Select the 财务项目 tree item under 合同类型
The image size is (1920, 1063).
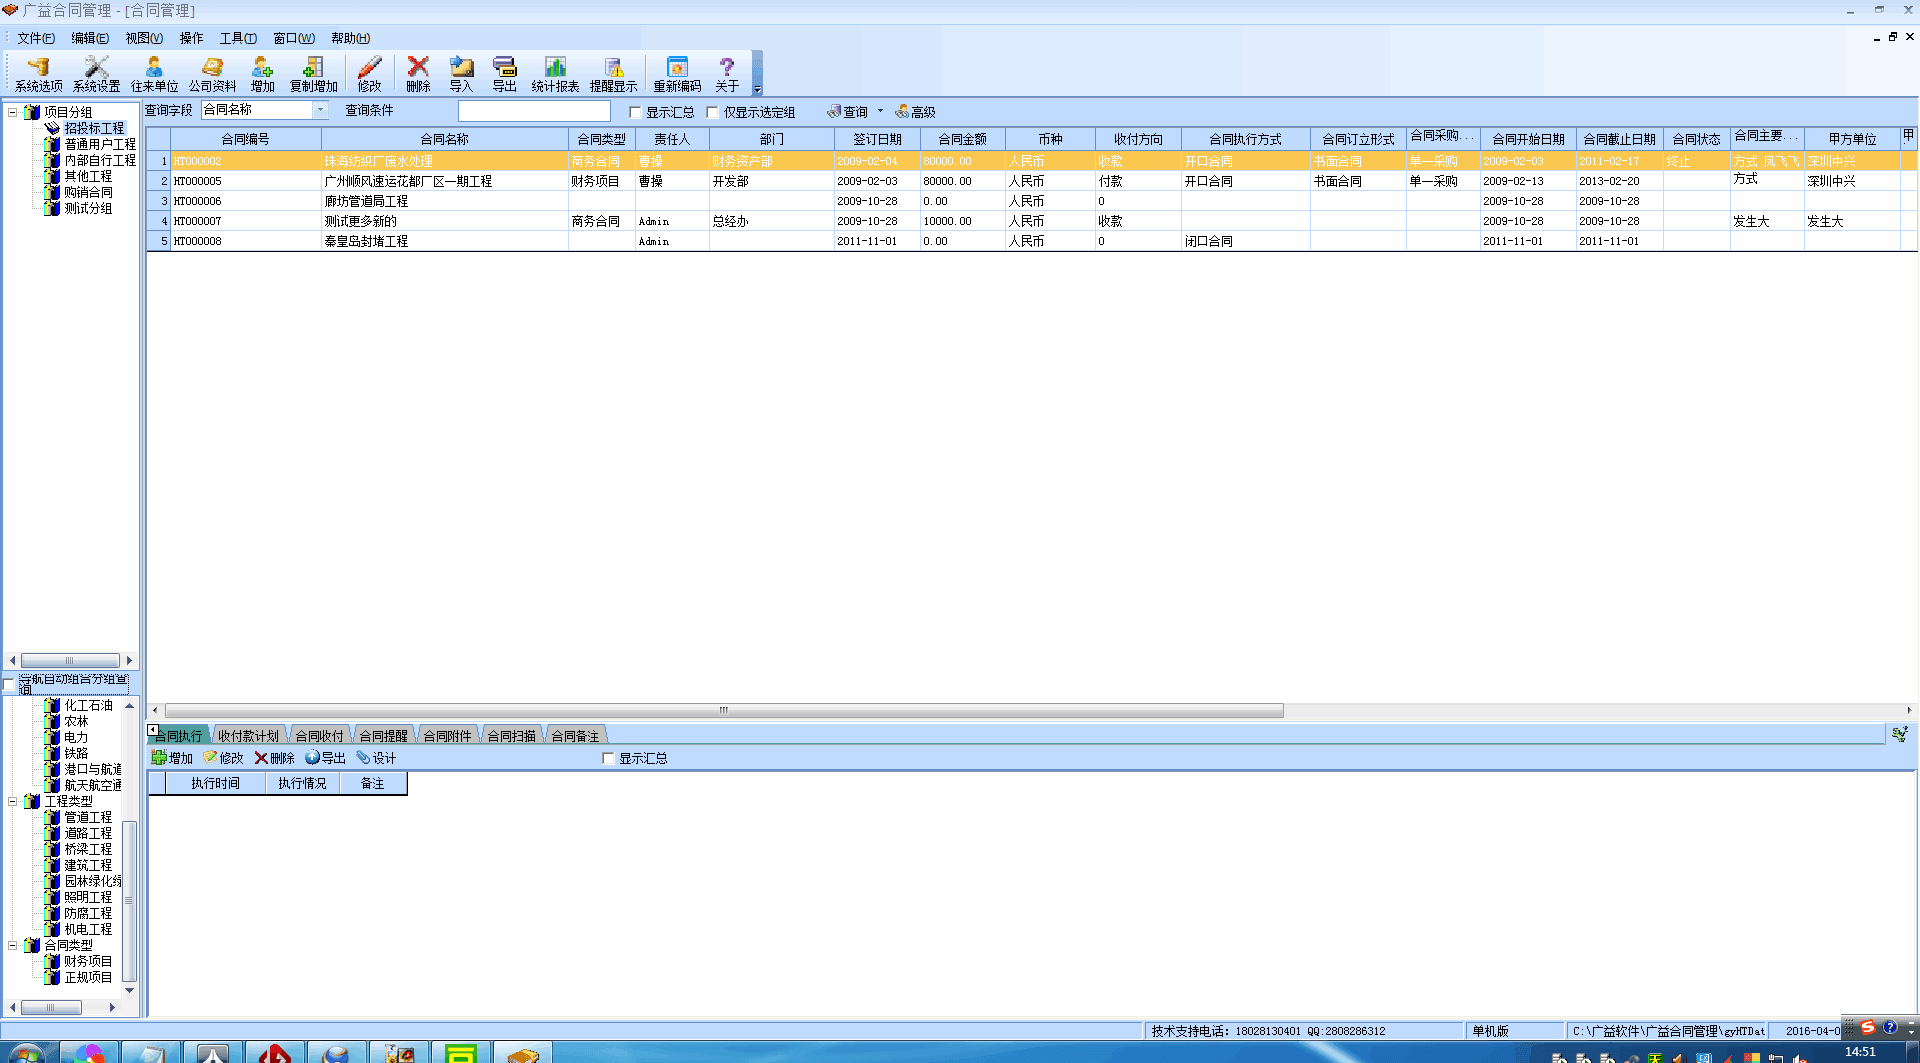88,961
